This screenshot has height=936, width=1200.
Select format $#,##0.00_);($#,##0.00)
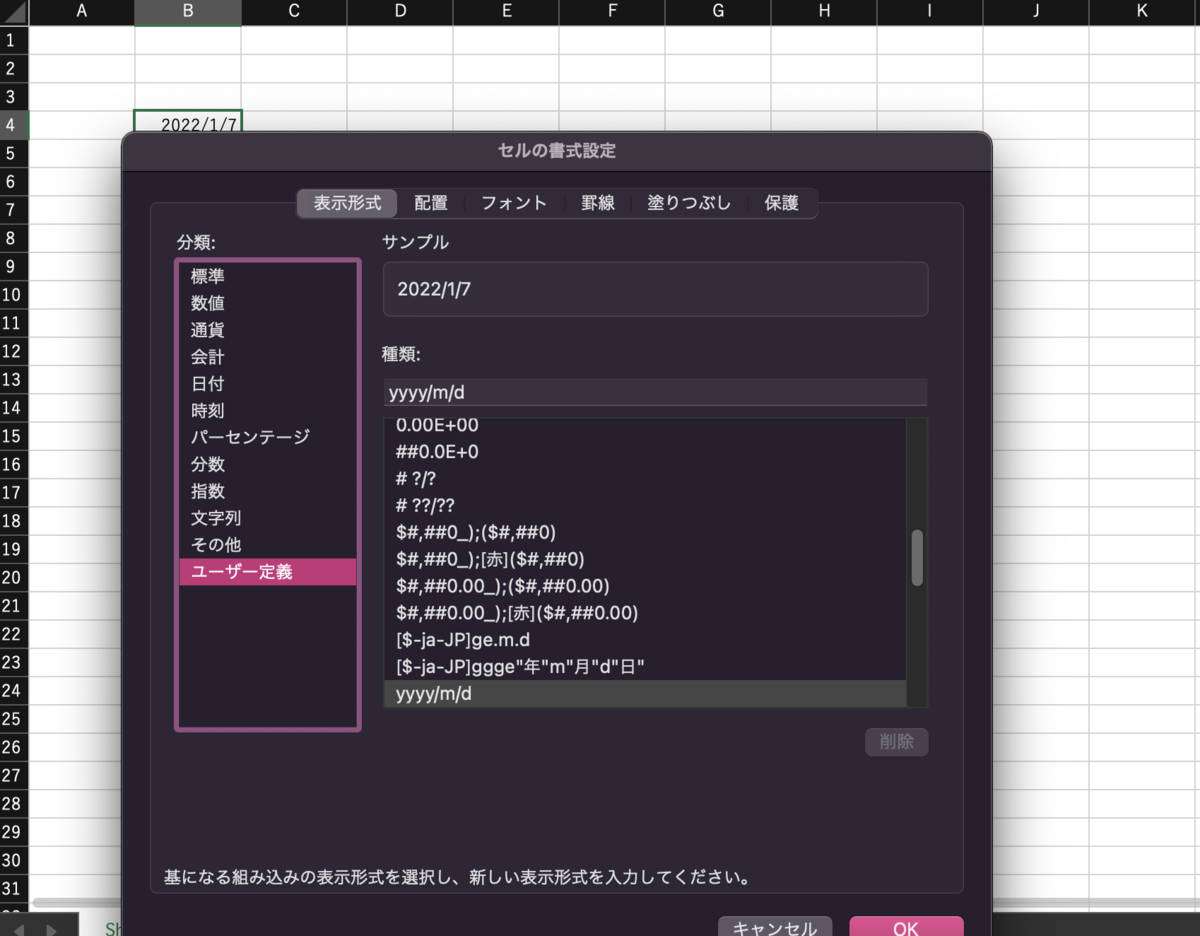coord(645,586)
